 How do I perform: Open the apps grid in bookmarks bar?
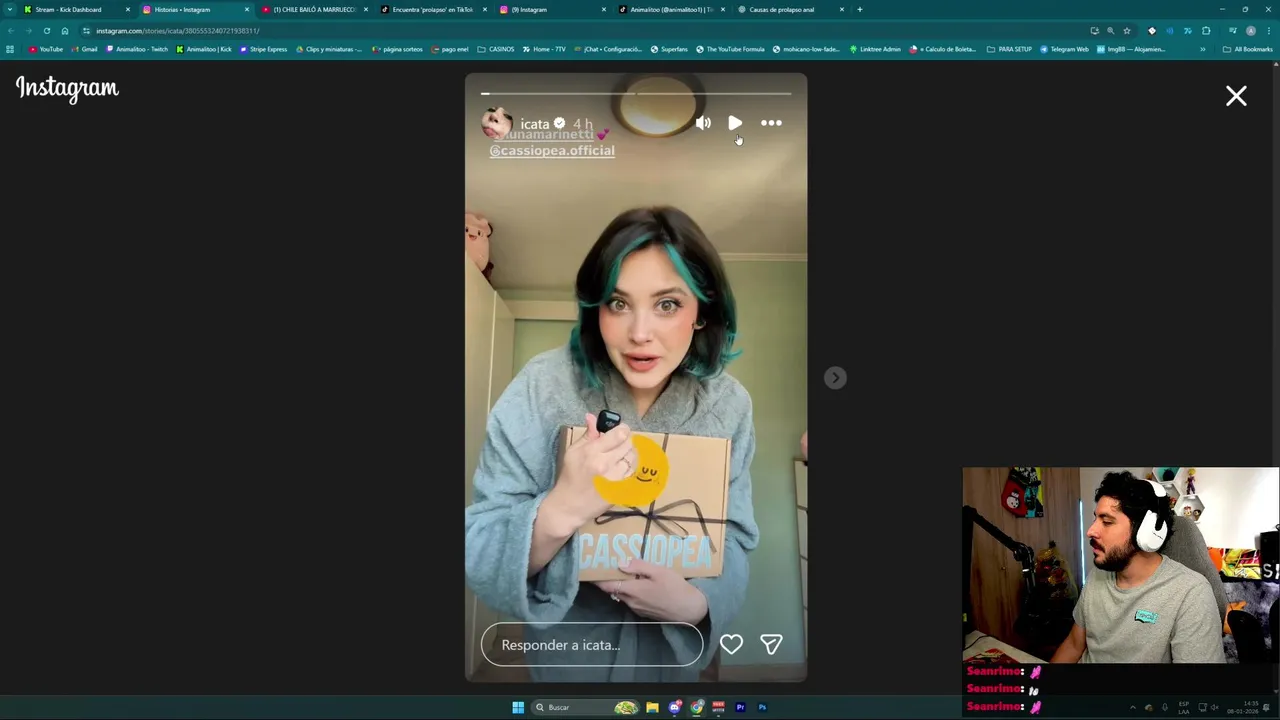click(10, 49)
